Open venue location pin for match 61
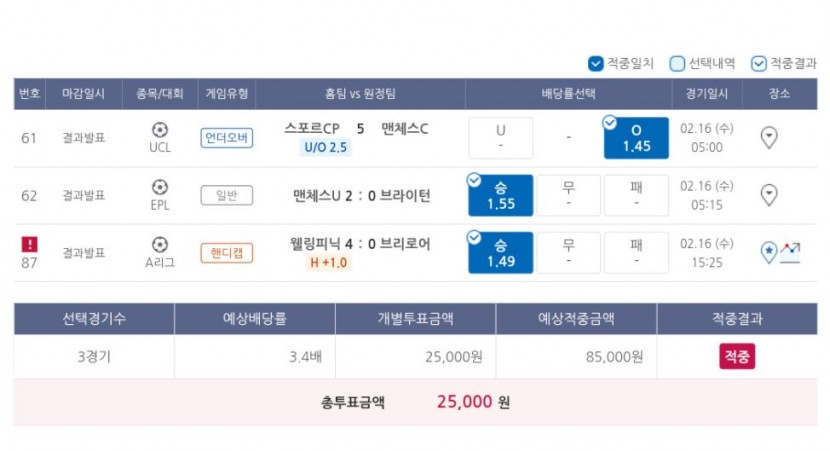The width and height of the screenshot is (830, 451). (769, 138)
